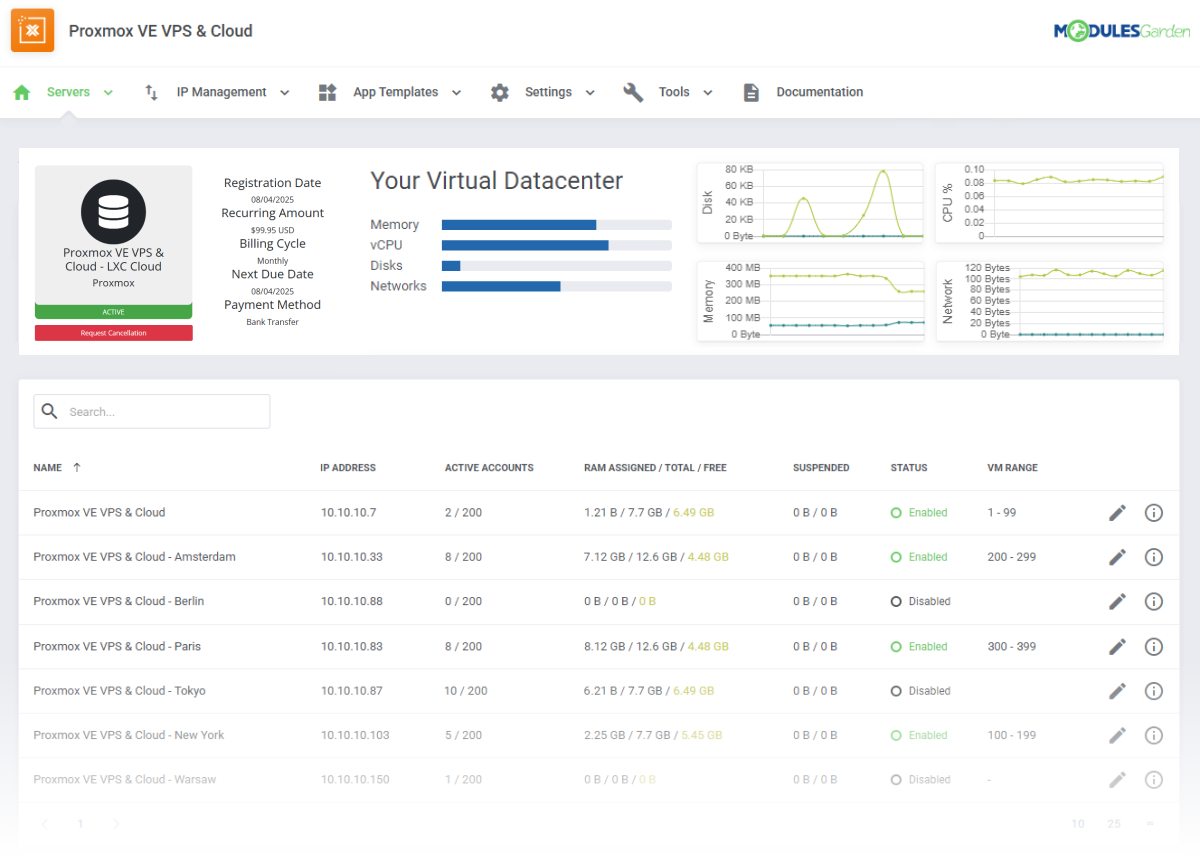The height and width of the screenshot is (860, 1200).
Task: Click the green ACTIVE status bar
Action: 114,312
